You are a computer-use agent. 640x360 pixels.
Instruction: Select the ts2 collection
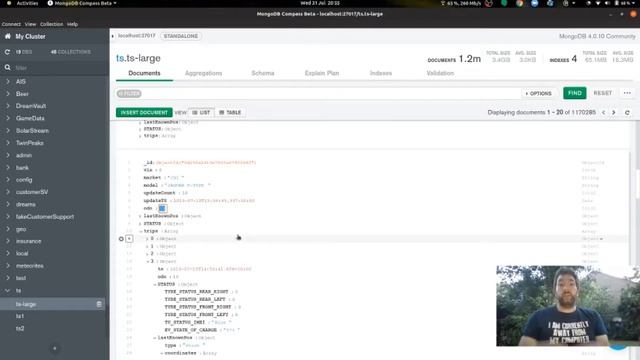pyautogui.click(x=20, y=328)
